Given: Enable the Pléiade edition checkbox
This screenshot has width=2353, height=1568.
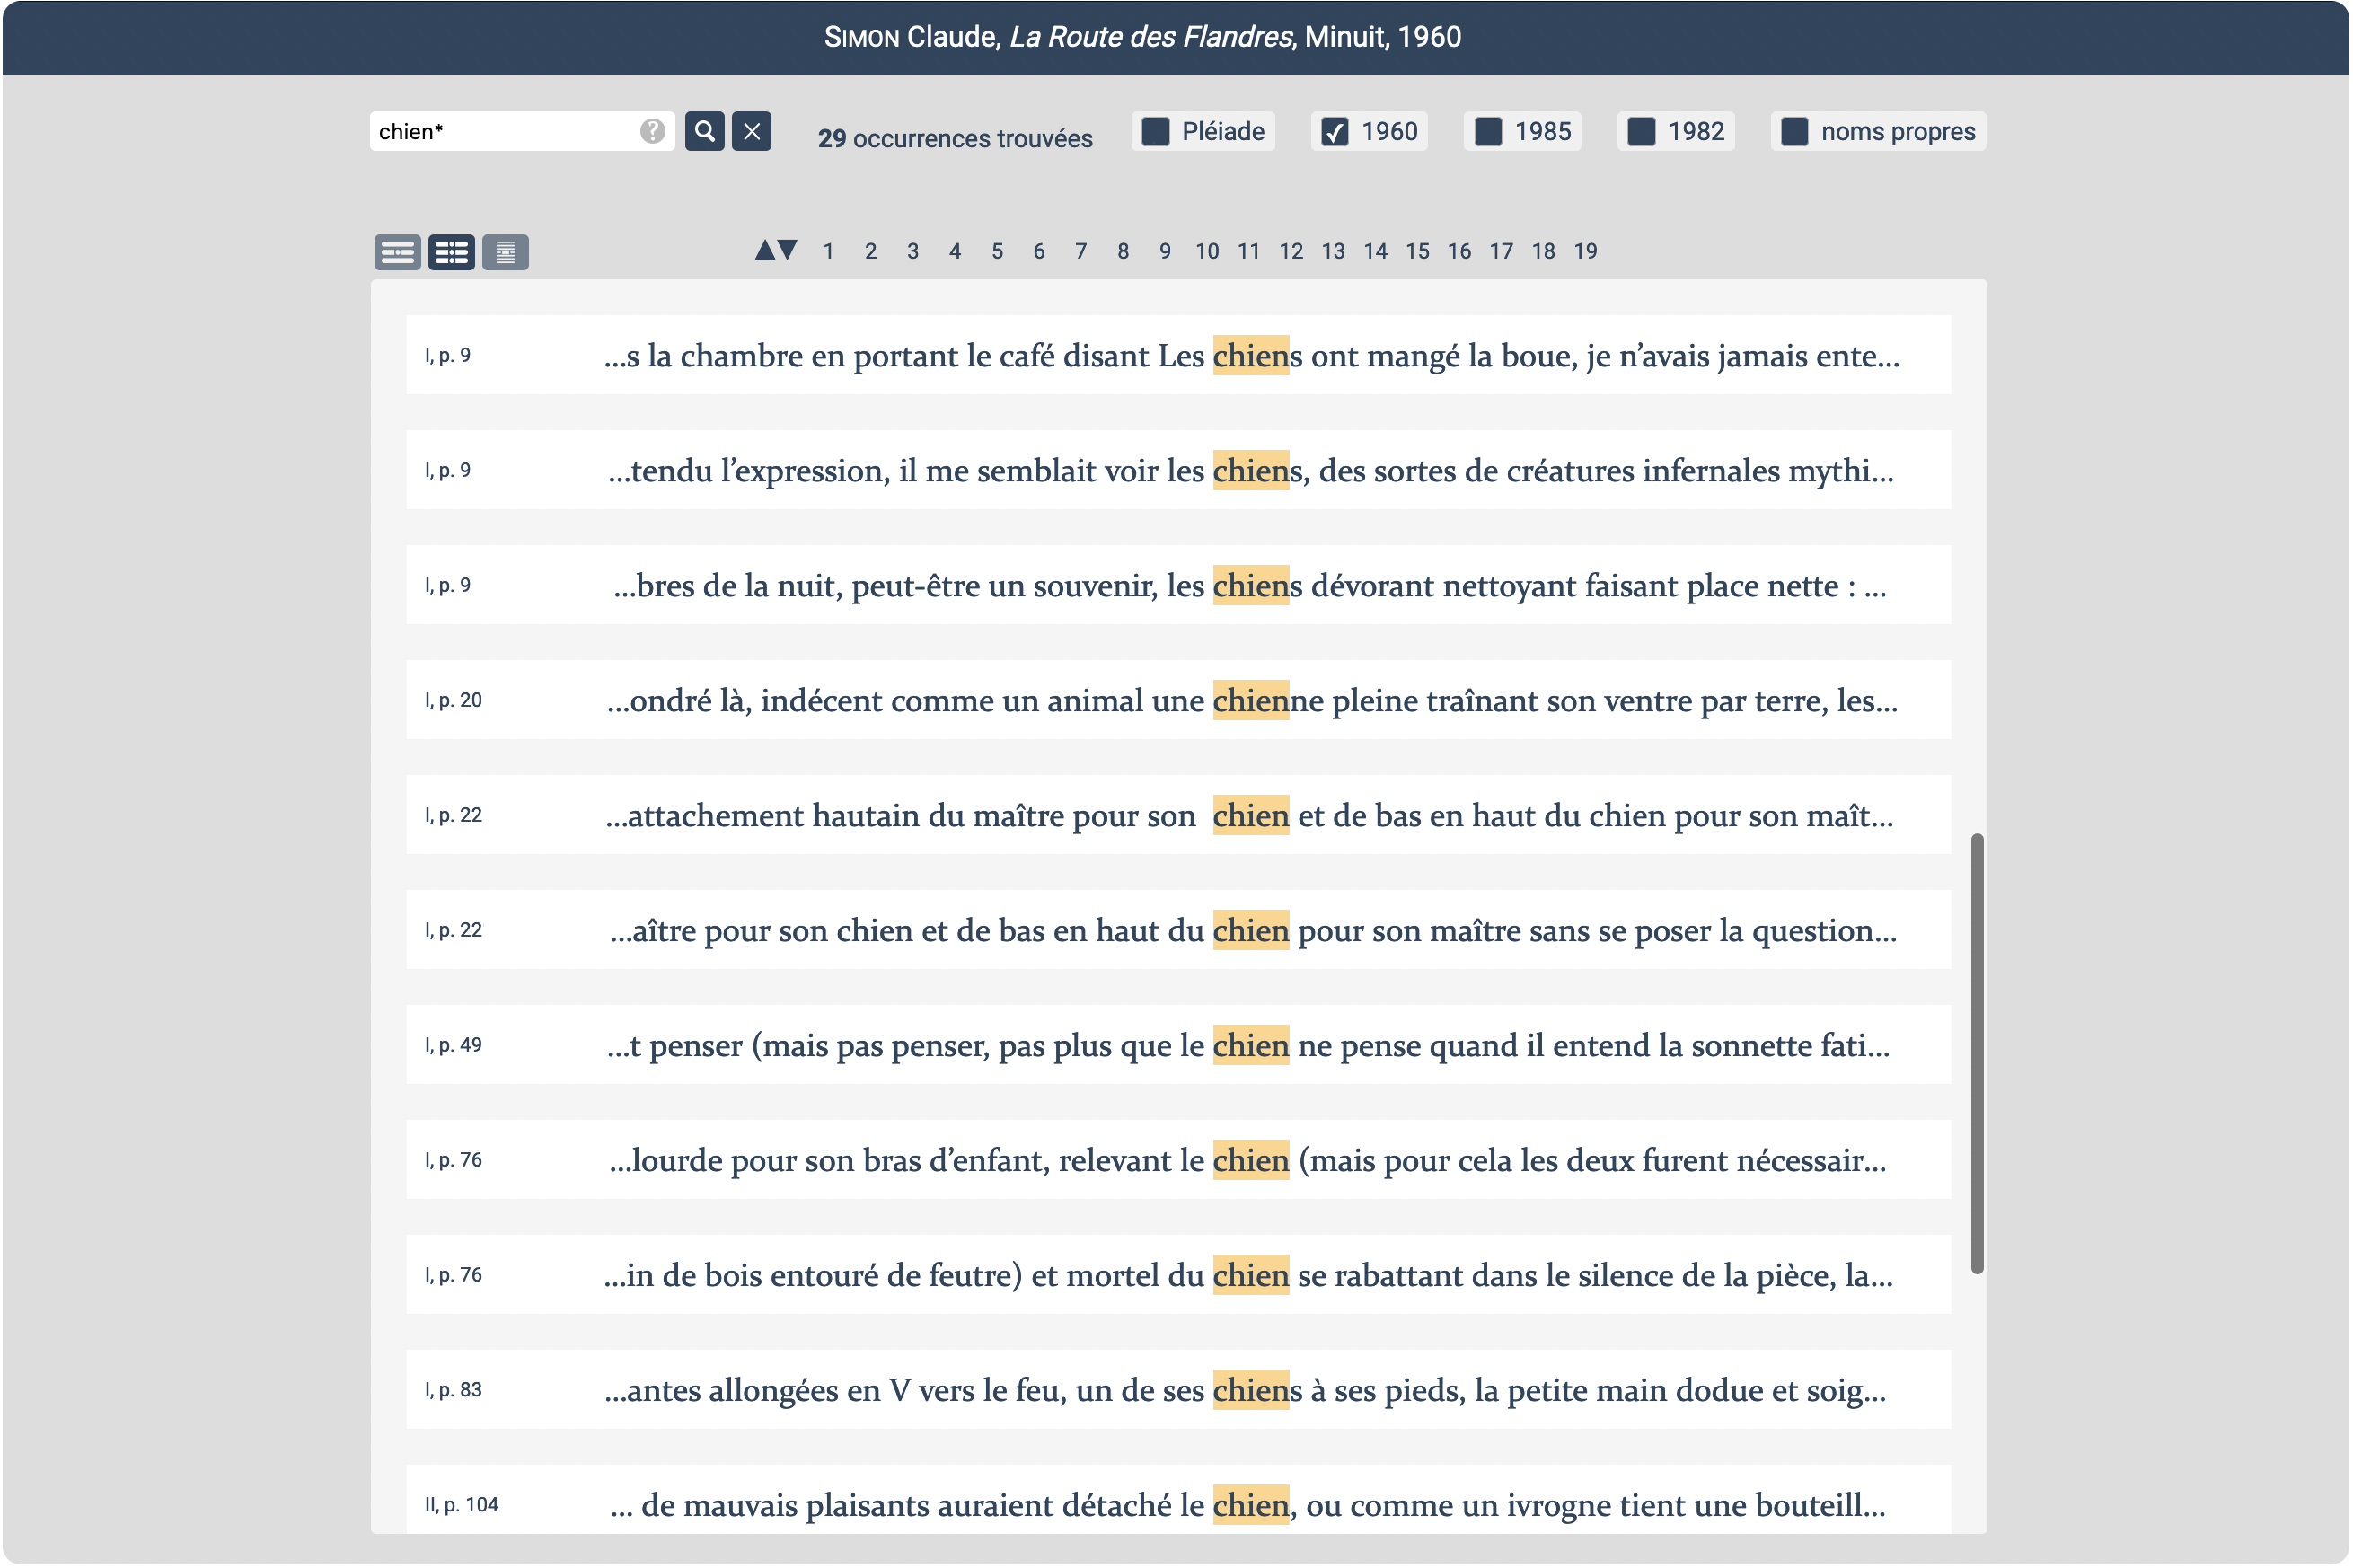Looking at the screenshot, I should [x=1155, y=131].
